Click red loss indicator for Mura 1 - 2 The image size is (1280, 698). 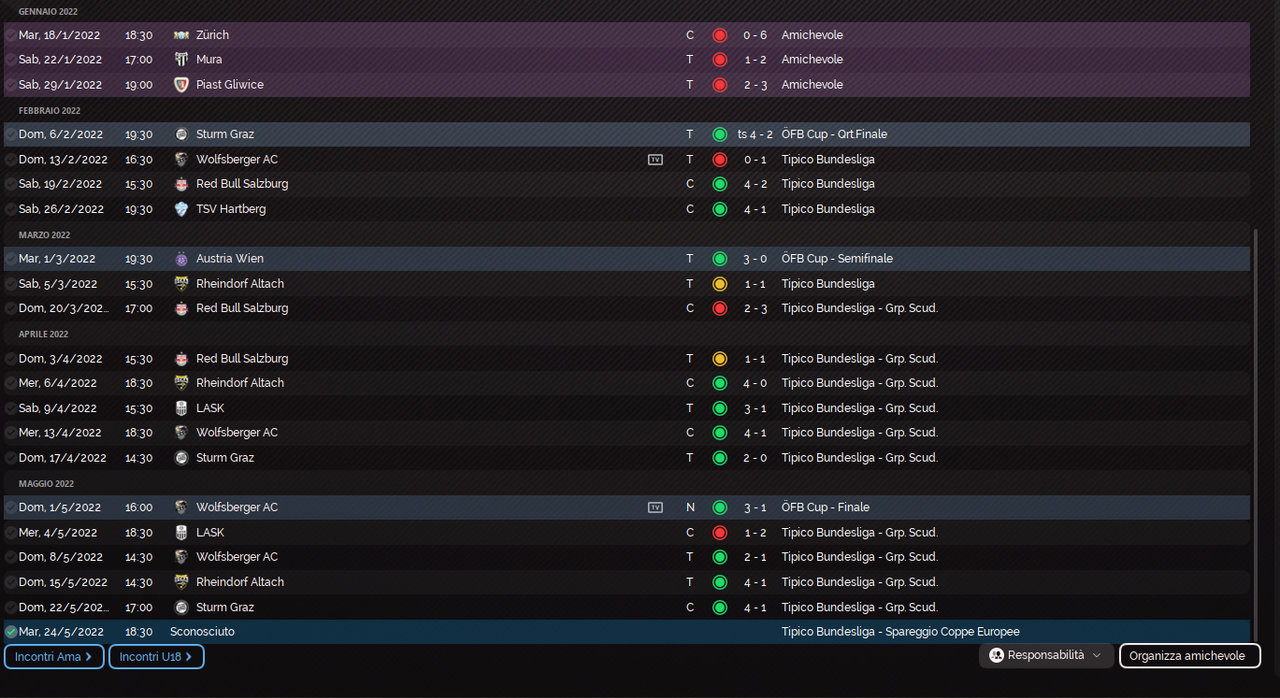[719, 60]
